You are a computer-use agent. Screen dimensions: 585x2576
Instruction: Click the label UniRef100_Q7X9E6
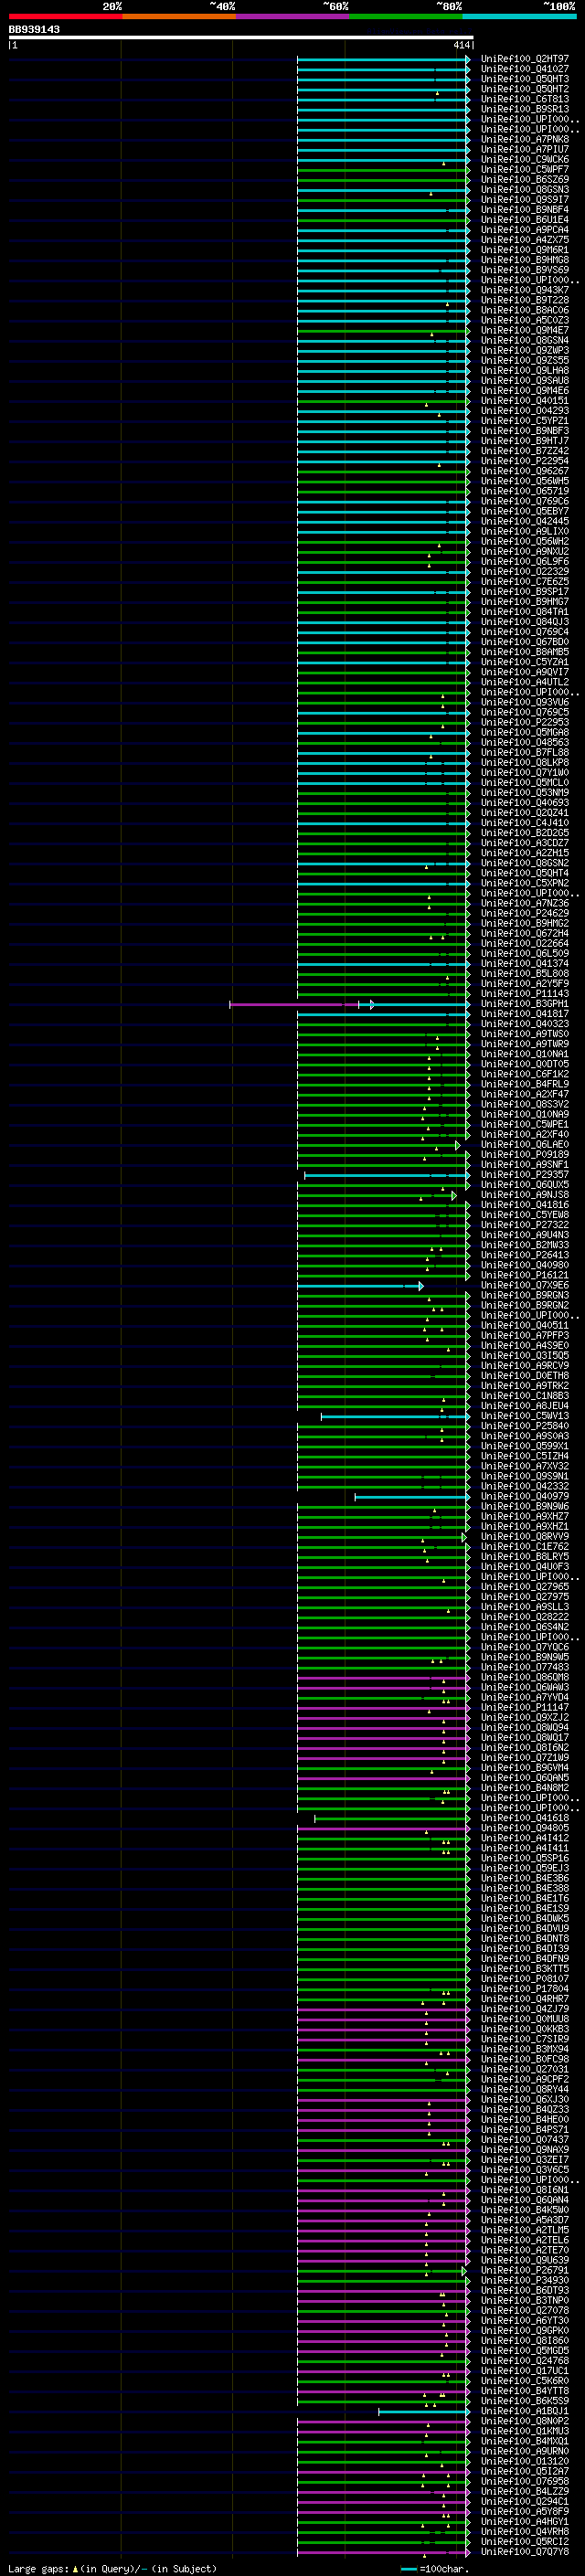tap(524, 1286)
